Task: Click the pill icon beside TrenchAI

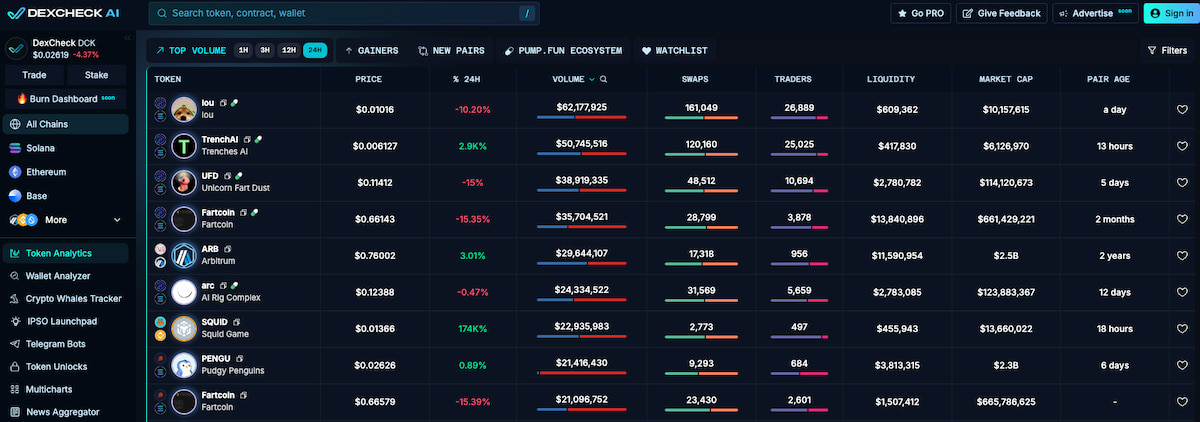Action: 257,139
